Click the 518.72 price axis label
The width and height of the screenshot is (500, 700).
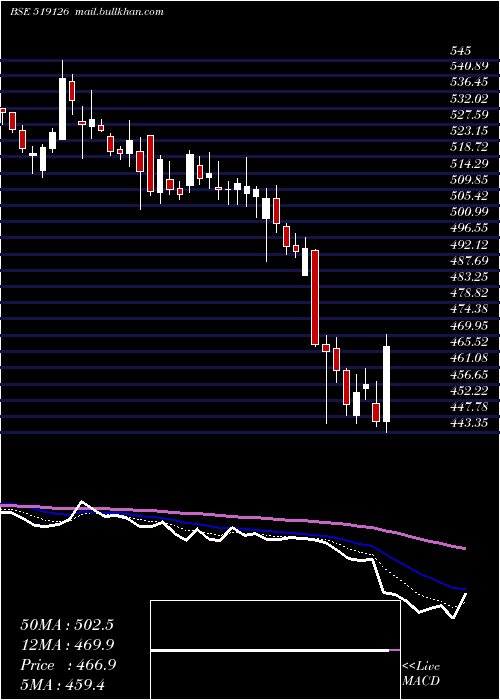(x=469, y=147)
